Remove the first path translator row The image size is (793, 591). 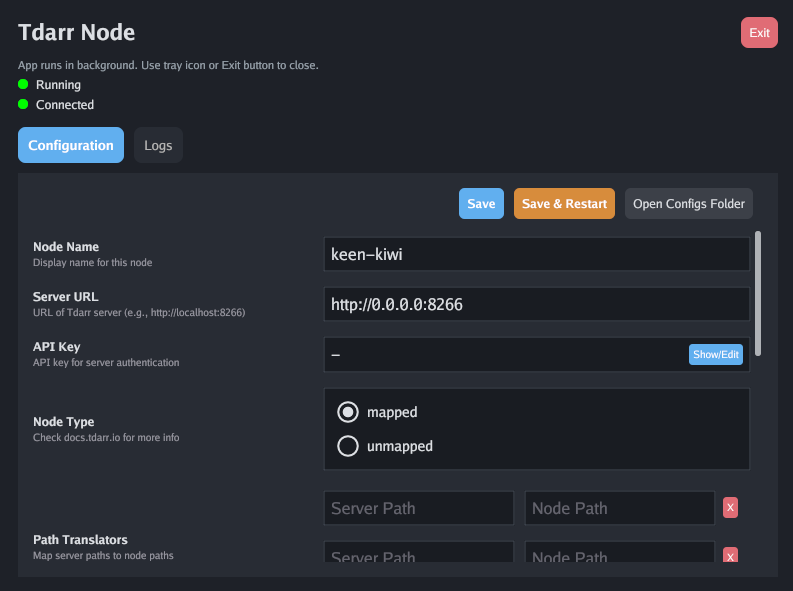coord(731,508)
